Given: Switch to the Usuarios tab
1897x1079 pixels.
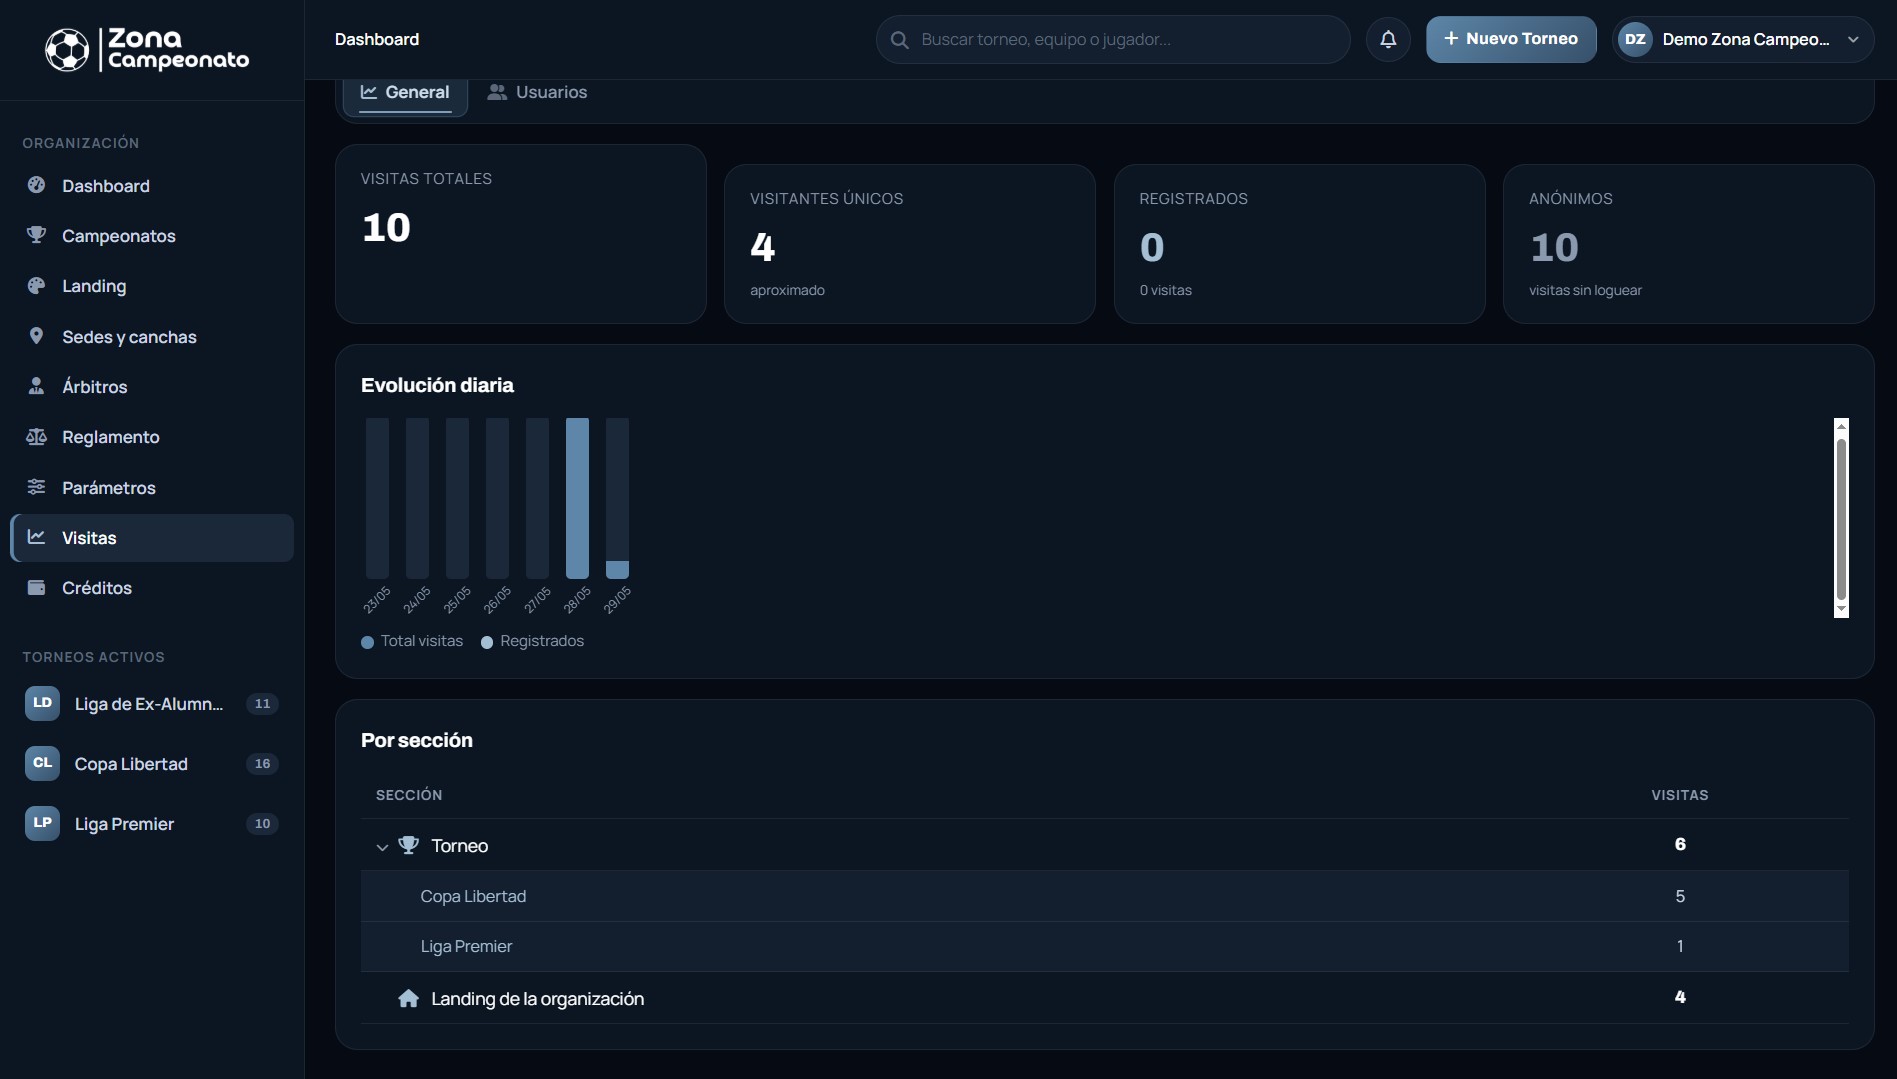Looking at the screenshot, I should (538, 92).
